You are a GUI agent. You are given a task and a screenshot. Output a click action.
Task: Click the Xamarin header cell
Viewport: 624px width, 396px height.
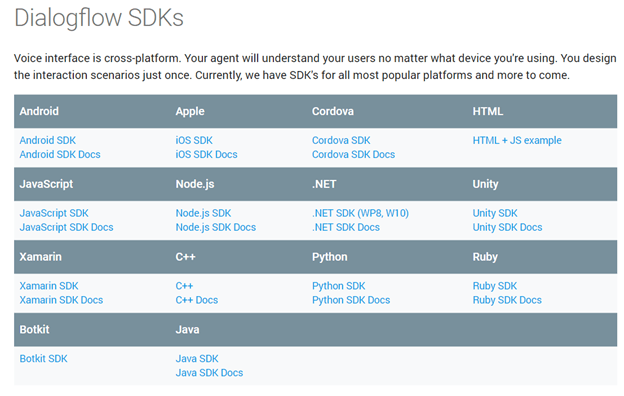[41, 257]
